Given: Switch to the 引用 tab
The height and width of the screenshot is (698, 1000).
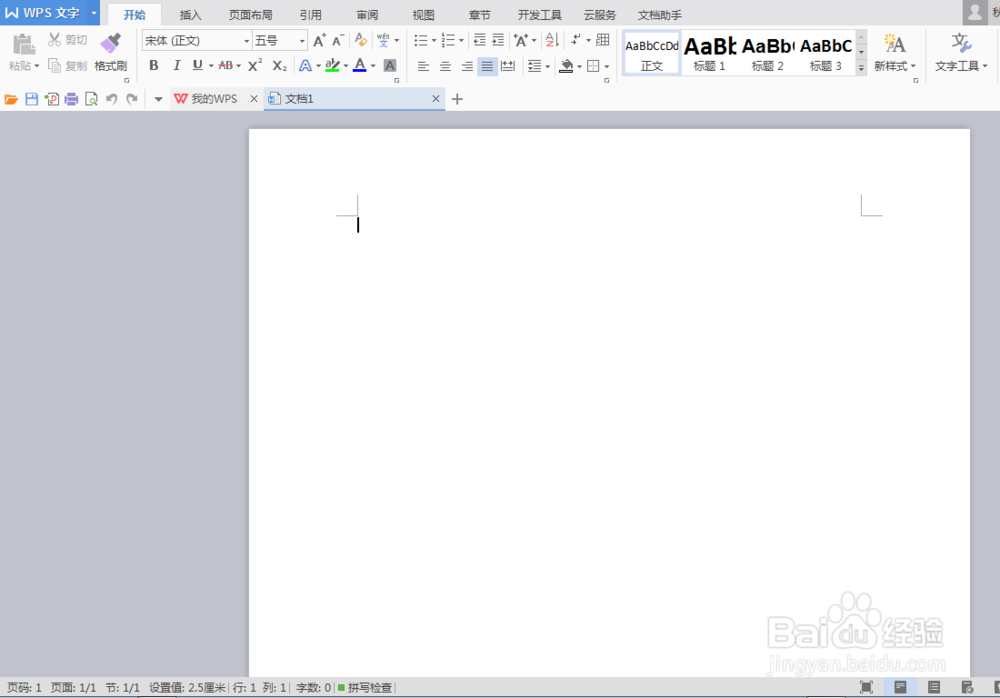Looking at the screenshot, I should tap(311, 15).
